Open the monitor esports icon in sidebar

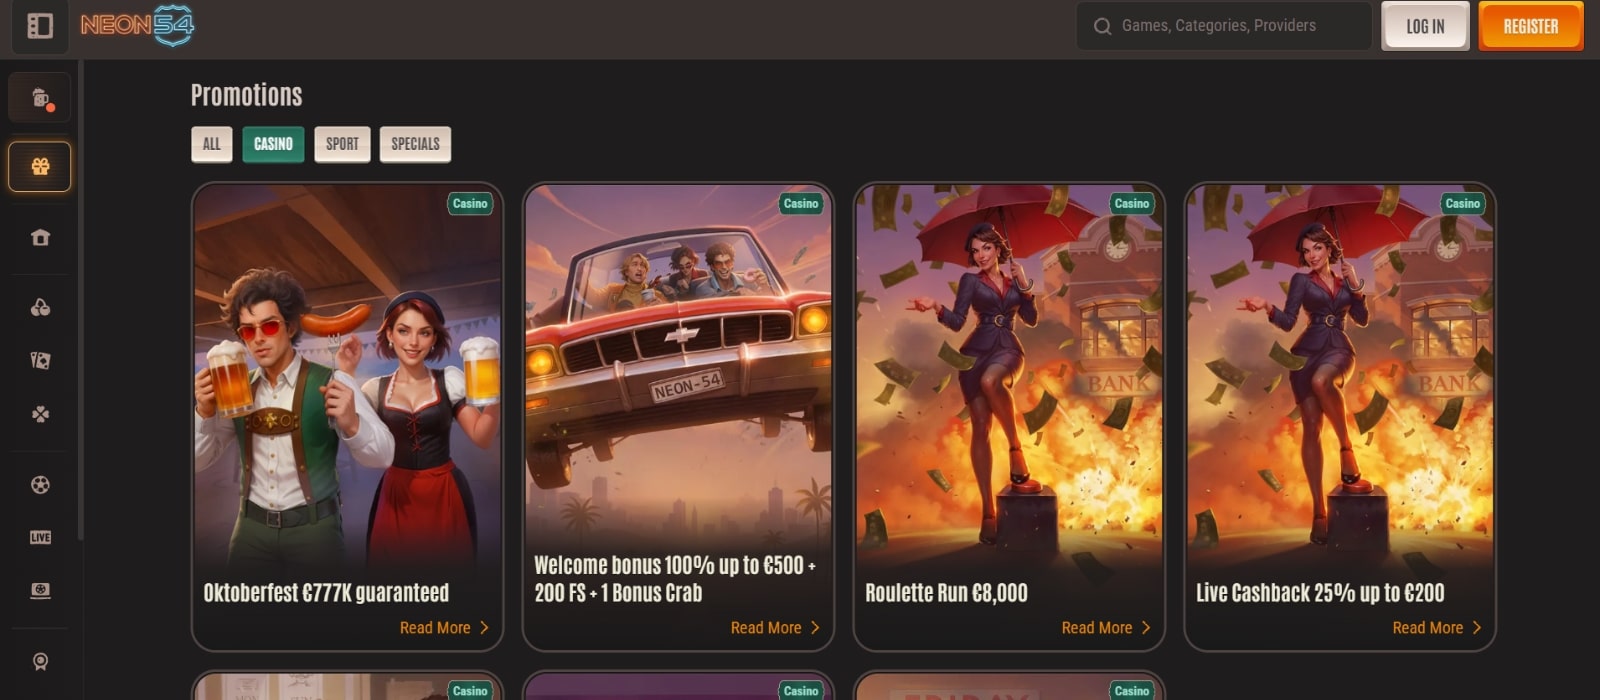[40, 590]
